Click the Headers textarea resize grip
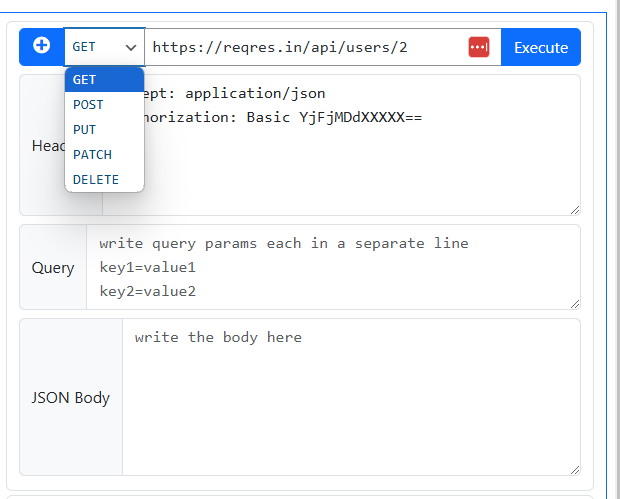This screenshot has height=499, width=620. coord(574,208)
